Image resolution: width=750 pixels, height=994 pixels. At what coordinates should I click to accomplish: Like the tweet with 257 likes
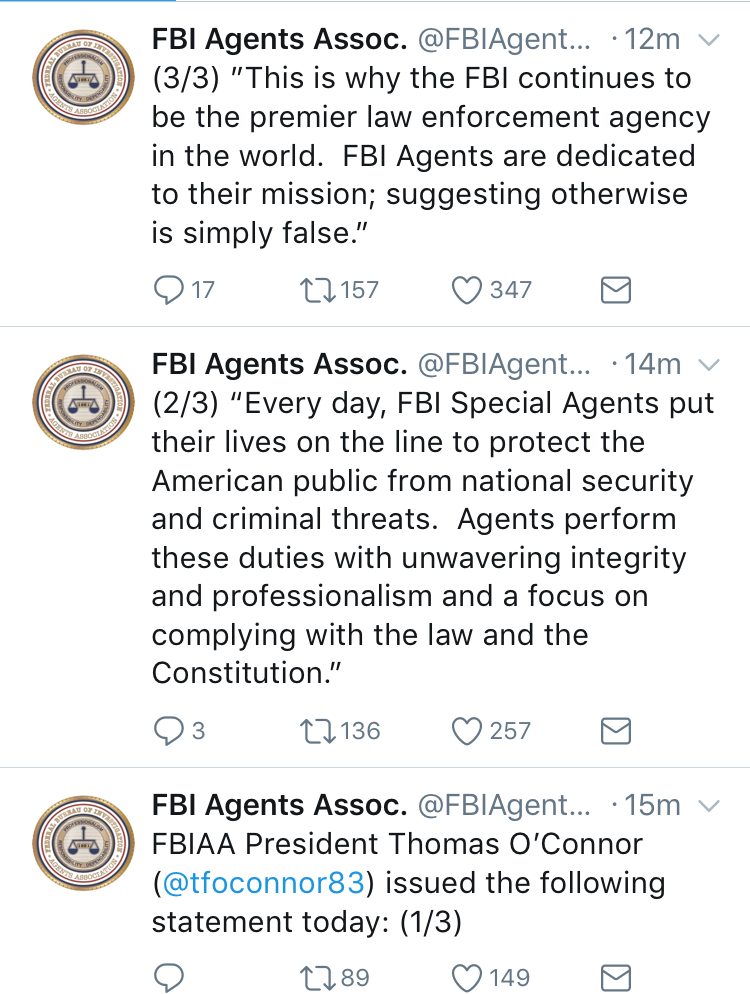point(468,731)
